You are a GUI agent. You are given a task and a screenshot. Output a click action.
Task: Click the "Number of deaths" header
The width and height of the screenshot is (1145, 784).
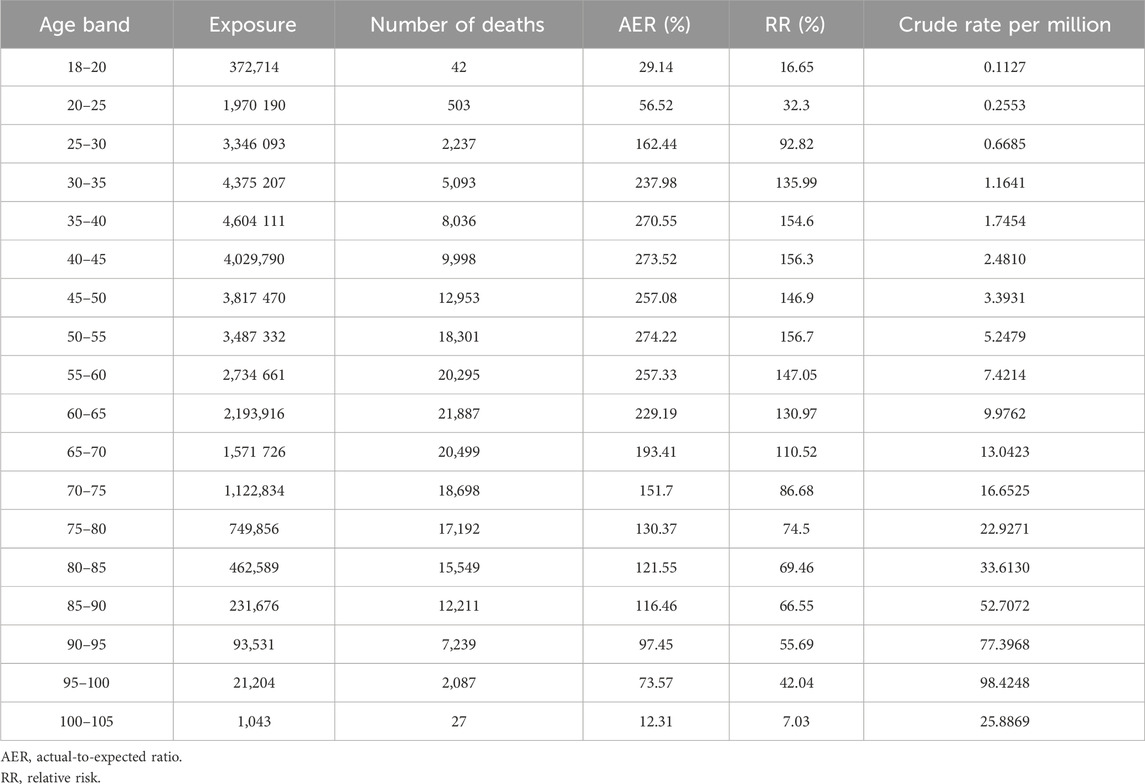click(457, 25)
